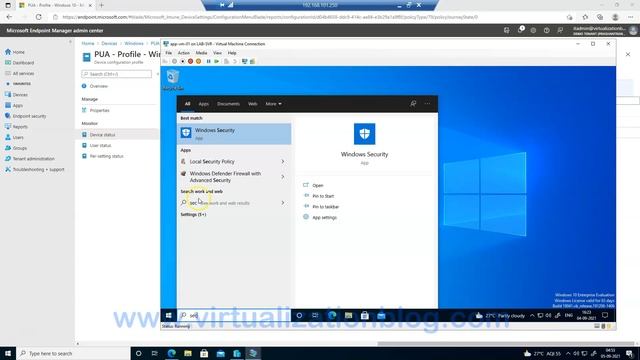Click Pin to taskbar option
640x360 pixels.
tap(325, 207)
